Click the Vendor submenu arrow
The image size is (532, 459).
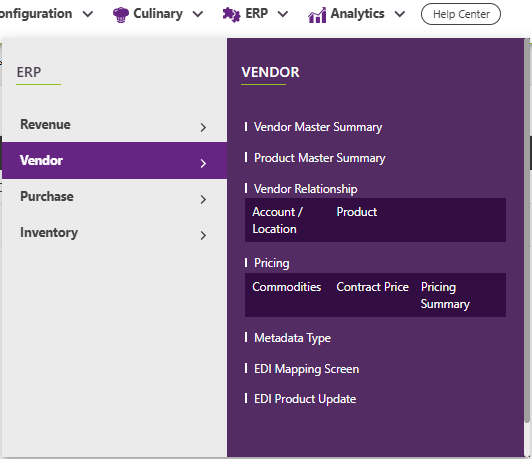[x=203, y=164]
